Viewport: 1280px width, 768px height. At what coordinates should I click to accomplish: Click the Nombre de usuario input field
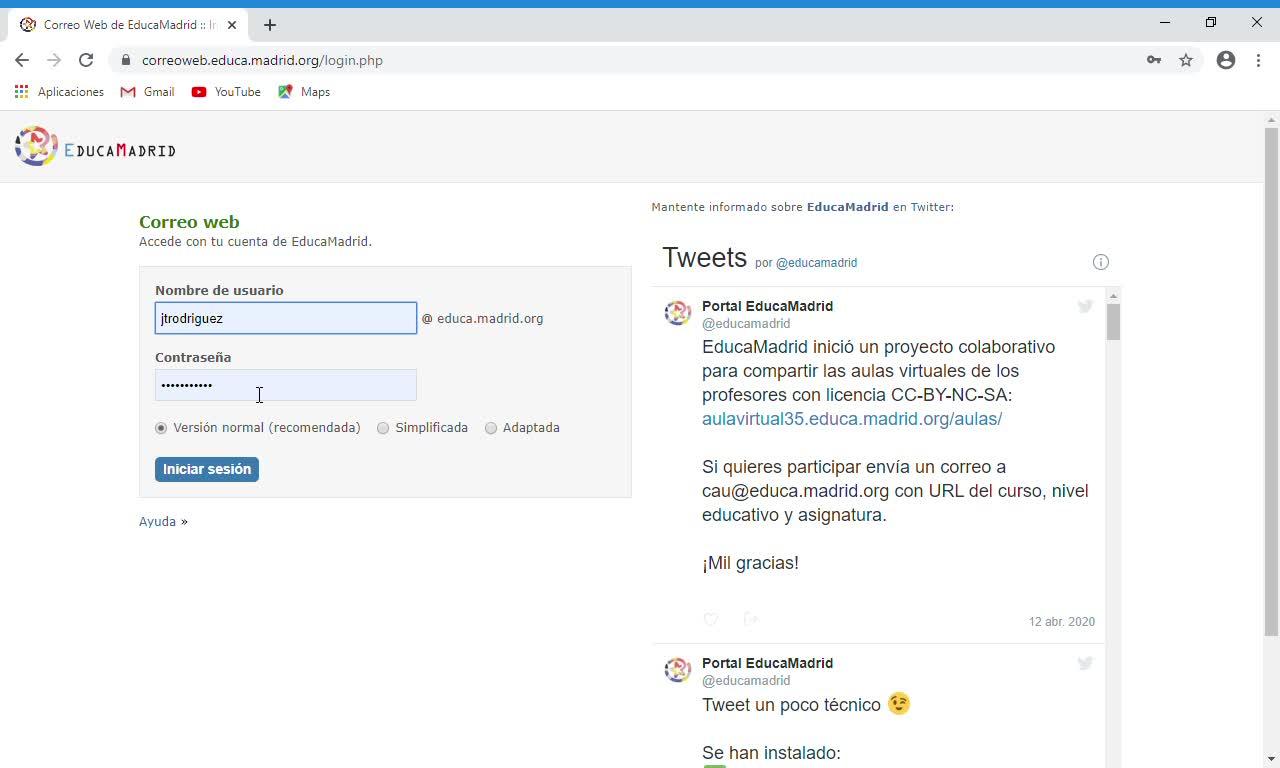point(286,318)
